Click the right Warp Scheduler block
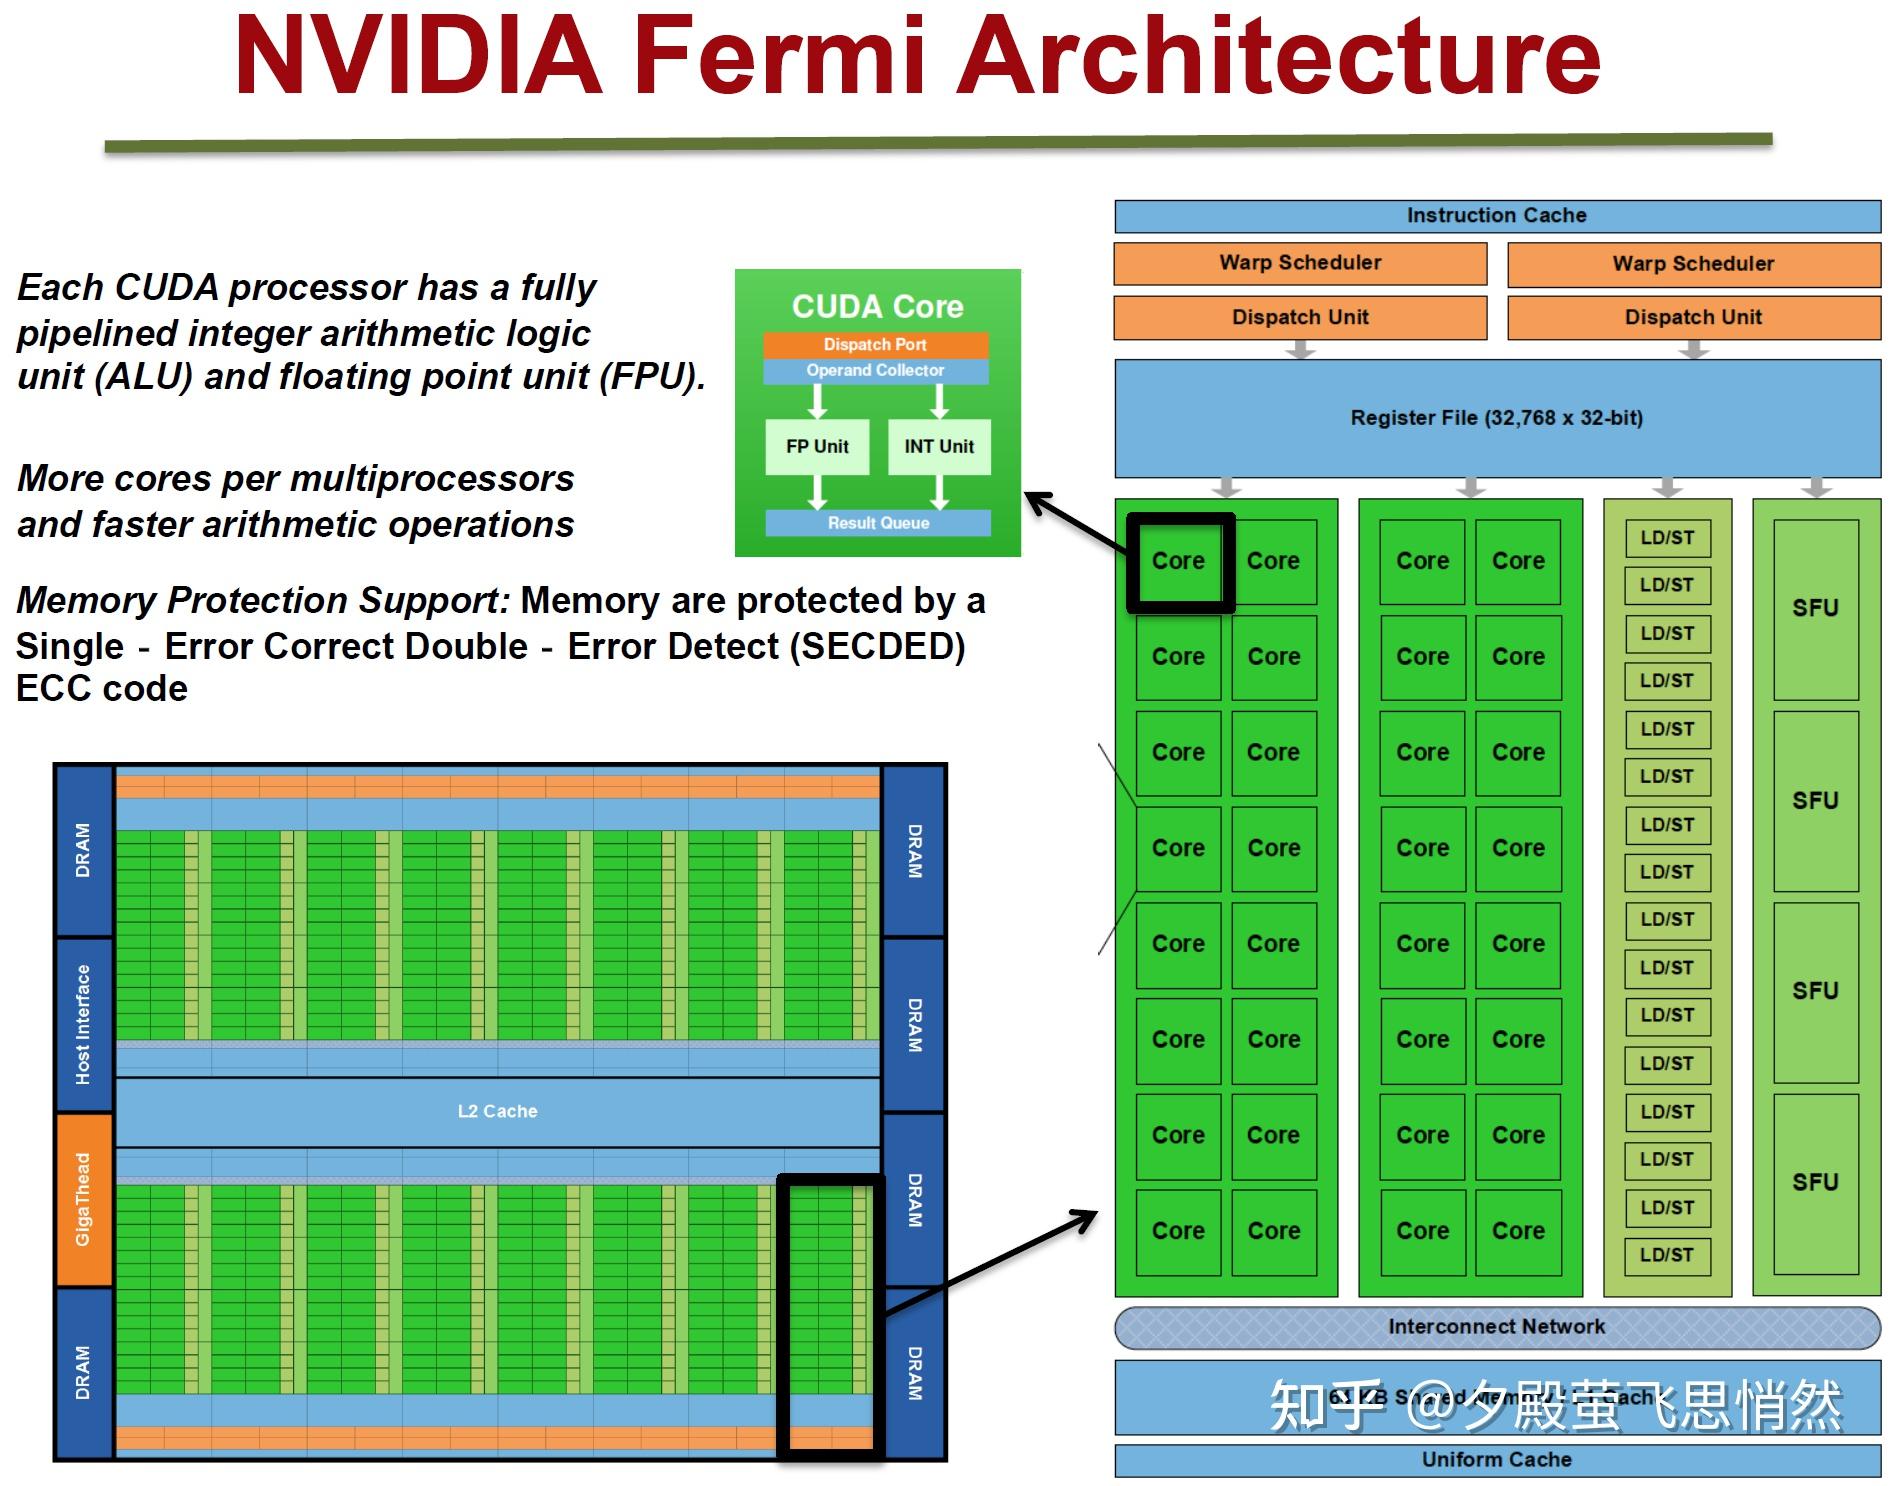The width and height of the screenshot is (1894, 1486). pyautogui.click(x=1693, y=264)
